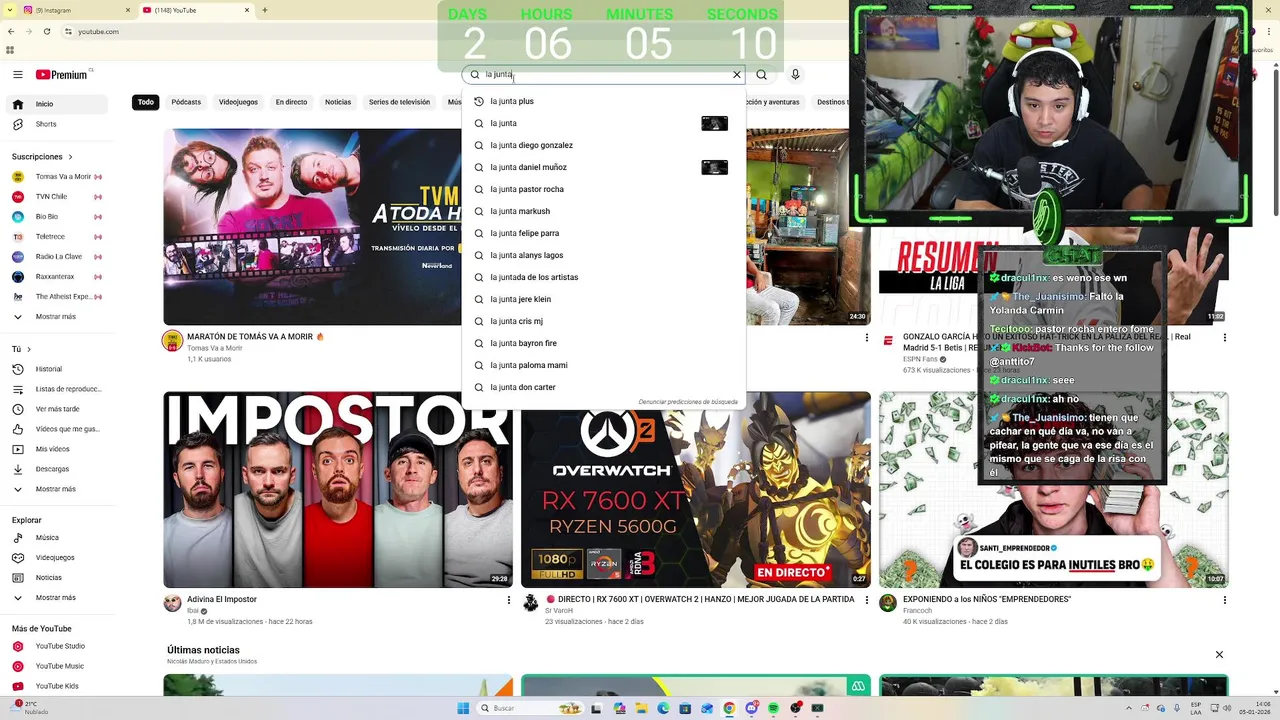Choose suggestion 'la junta diego gonzalez'
This screenshot has height=720, width=1280.
tap(604, 145)
